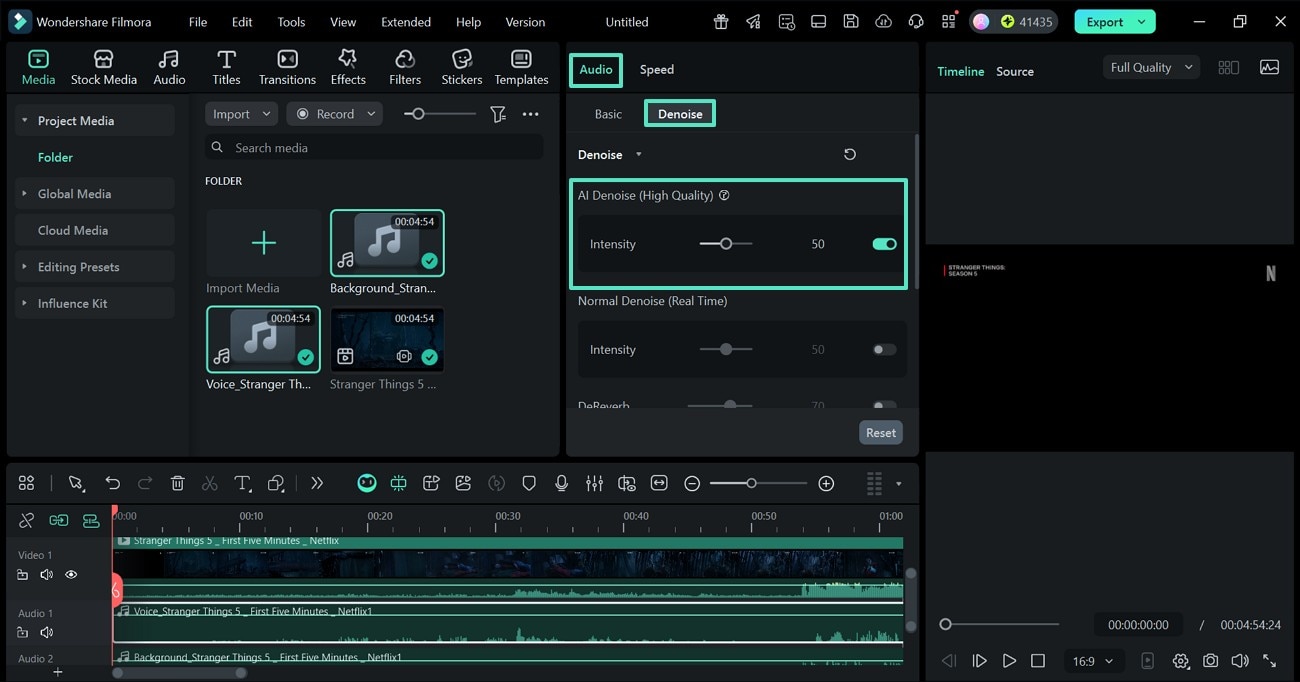Add Text via the T icon

point(243,483)
